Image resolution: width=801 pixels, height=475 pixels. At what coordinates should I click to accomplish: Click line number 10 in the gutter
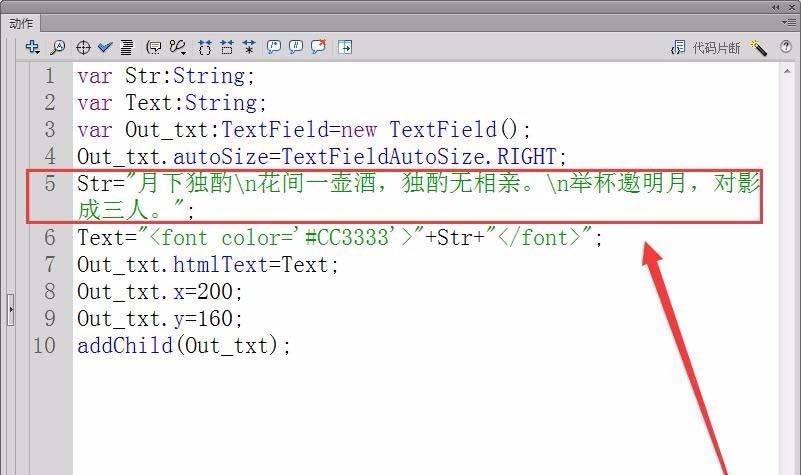(x=44, y=346)
